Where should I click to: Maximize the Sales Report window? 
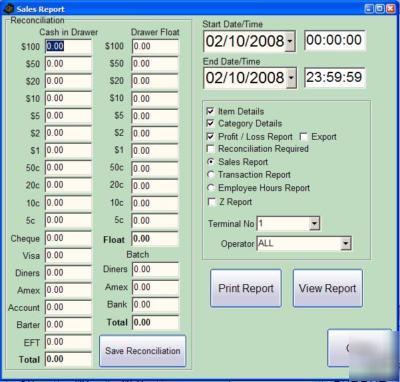point(380,9)
